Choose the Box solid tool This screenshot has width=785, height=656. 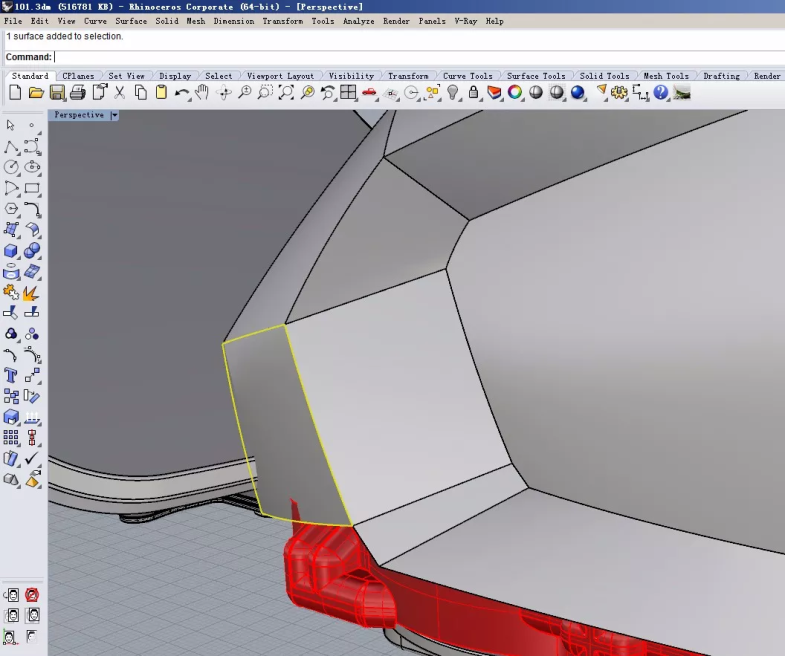point(11,251)
